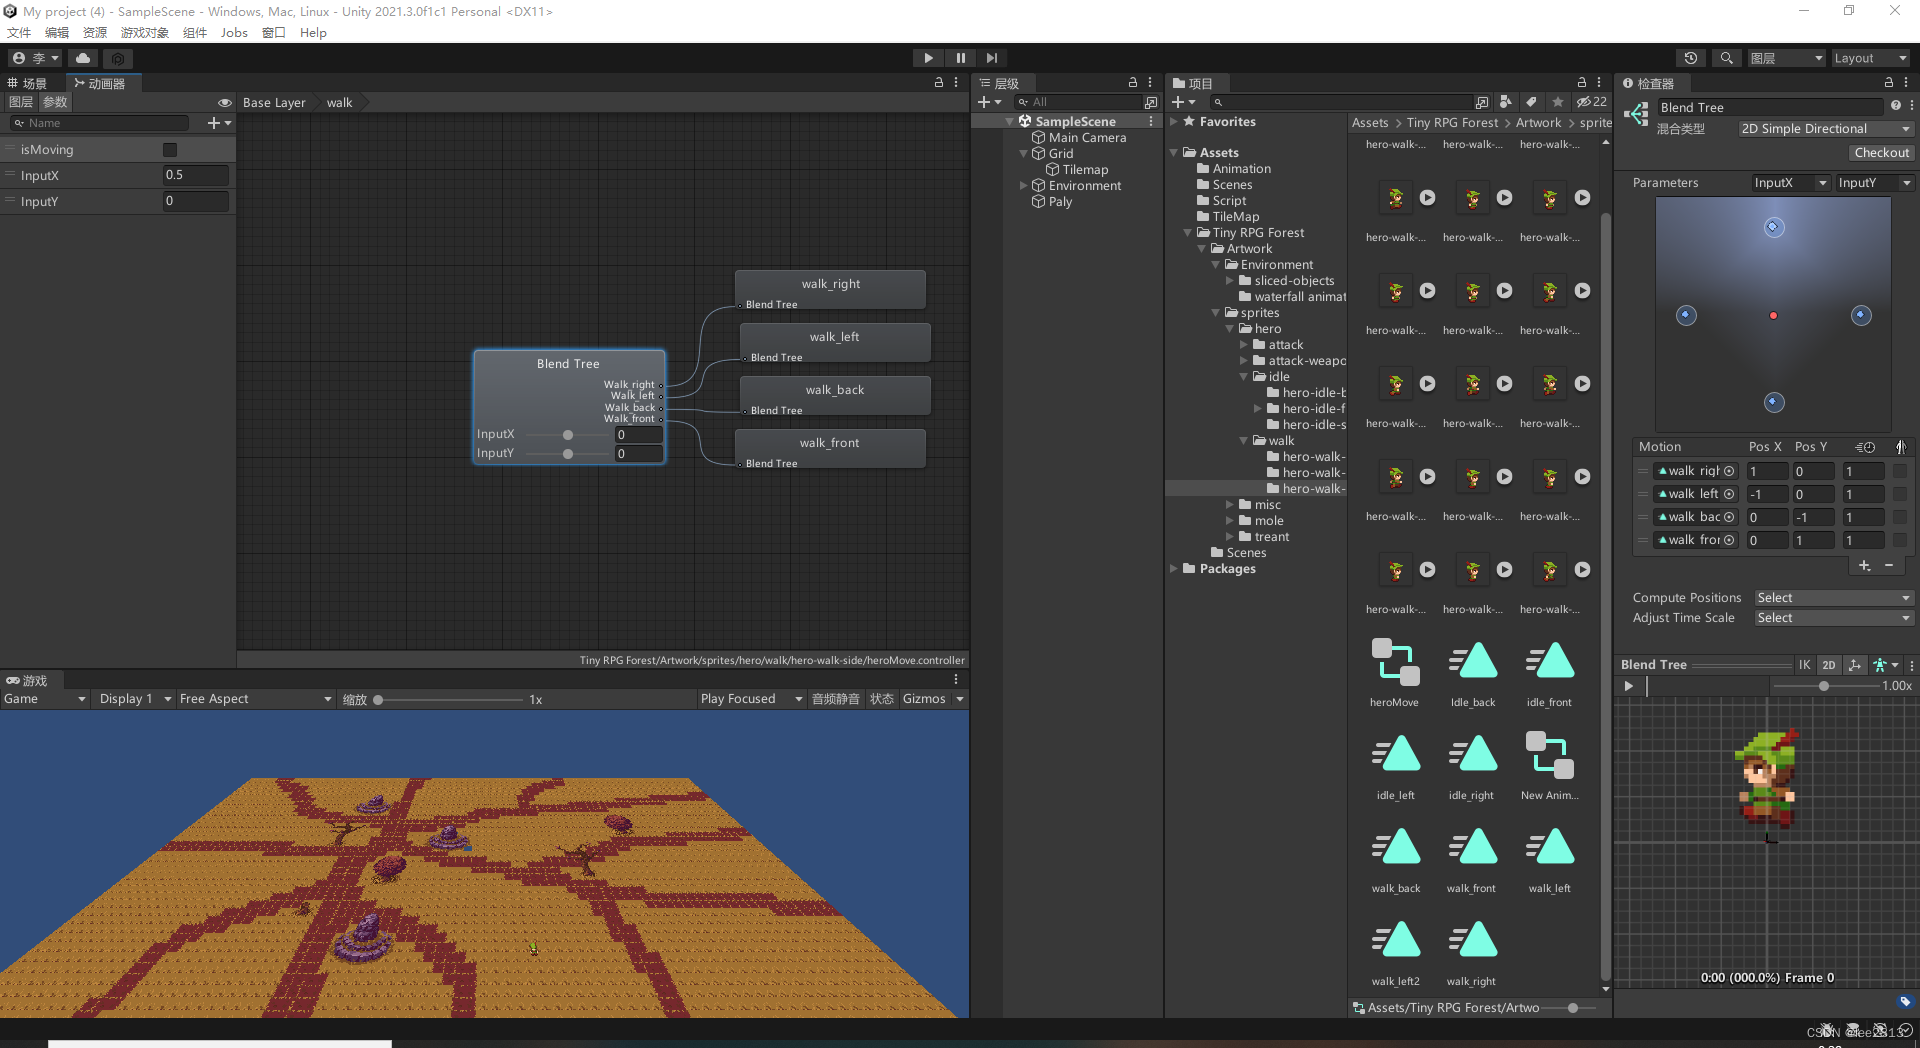The height and width of the screenshot is (1048, 1920).
Task: Open the Animation folder under Assets
Action: (1241, 168)
